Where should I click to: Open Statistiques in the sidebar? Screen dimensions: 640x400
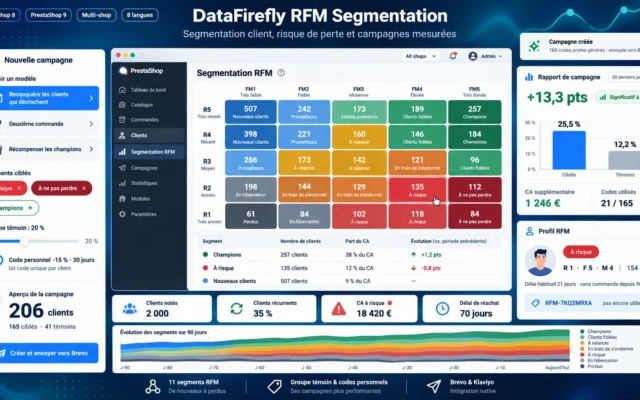pyautogui.click(x=149, y=183)
